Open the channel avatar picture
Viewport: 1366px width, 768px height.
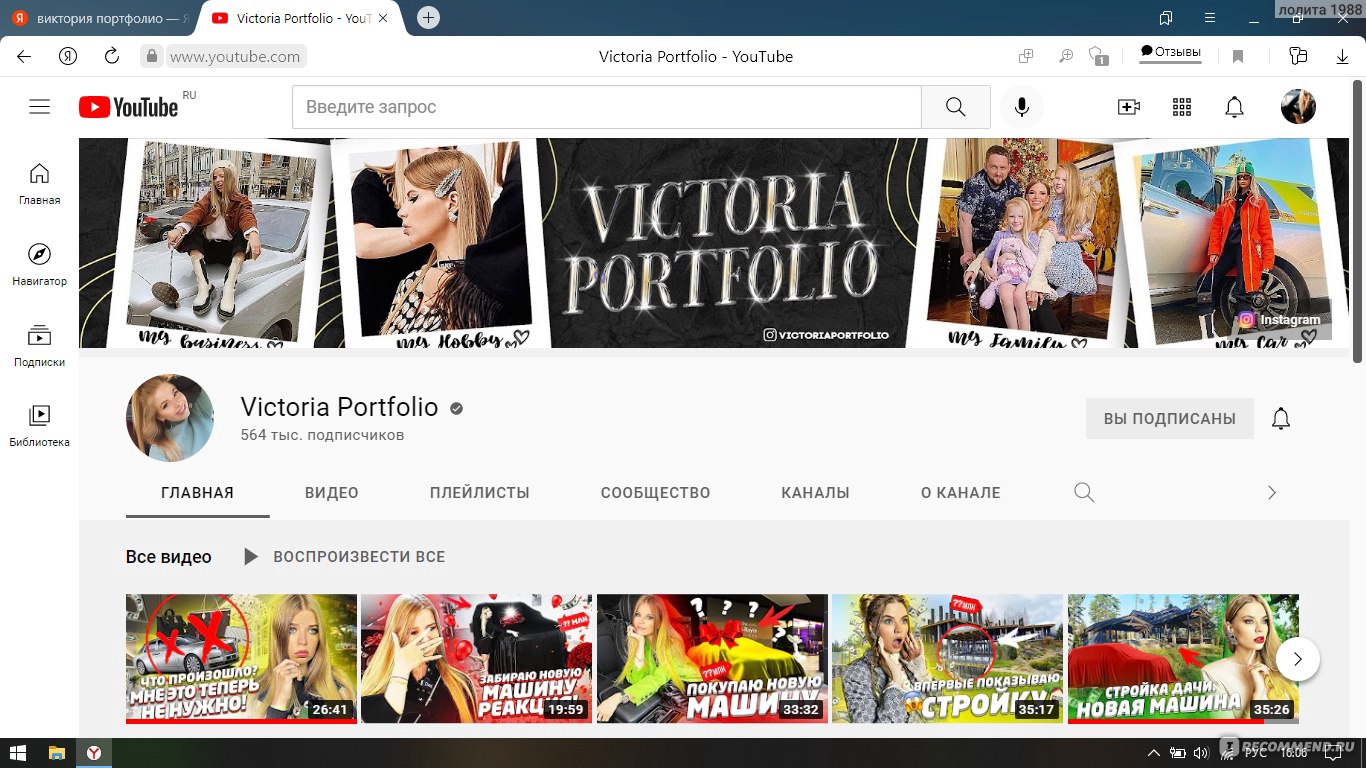tap(170, 418)
